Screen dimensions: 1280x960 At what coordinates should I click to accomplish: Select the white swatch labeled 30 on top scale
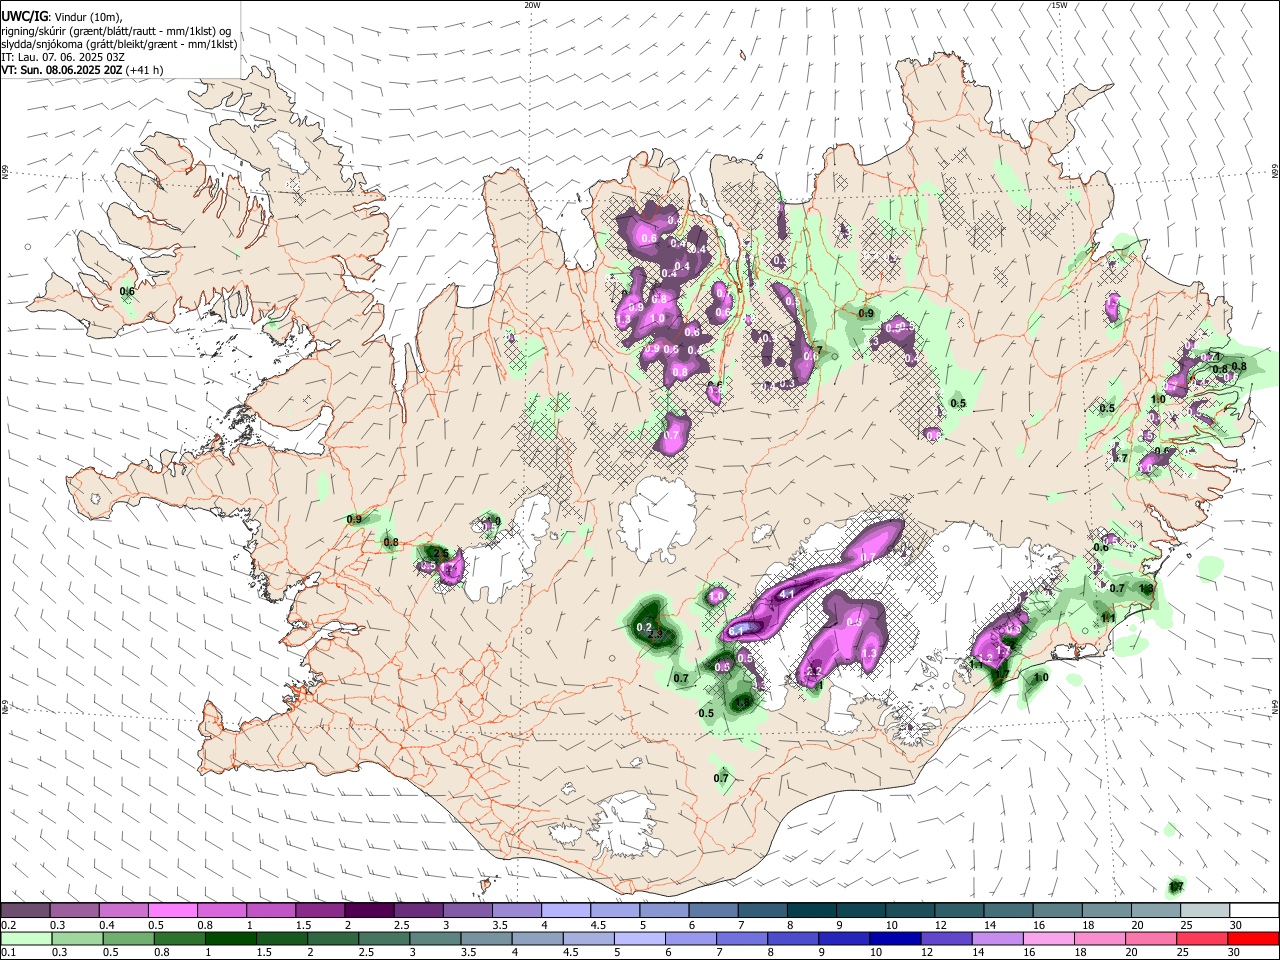click(x=1254, y=911)
